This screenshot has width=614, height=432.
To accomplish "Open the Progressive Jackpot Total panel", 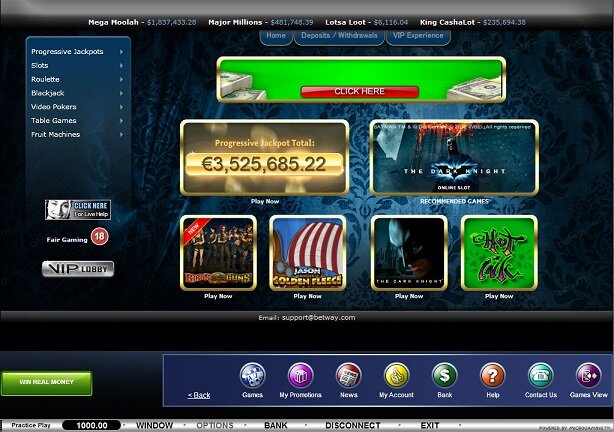I will tap(265, 157).
